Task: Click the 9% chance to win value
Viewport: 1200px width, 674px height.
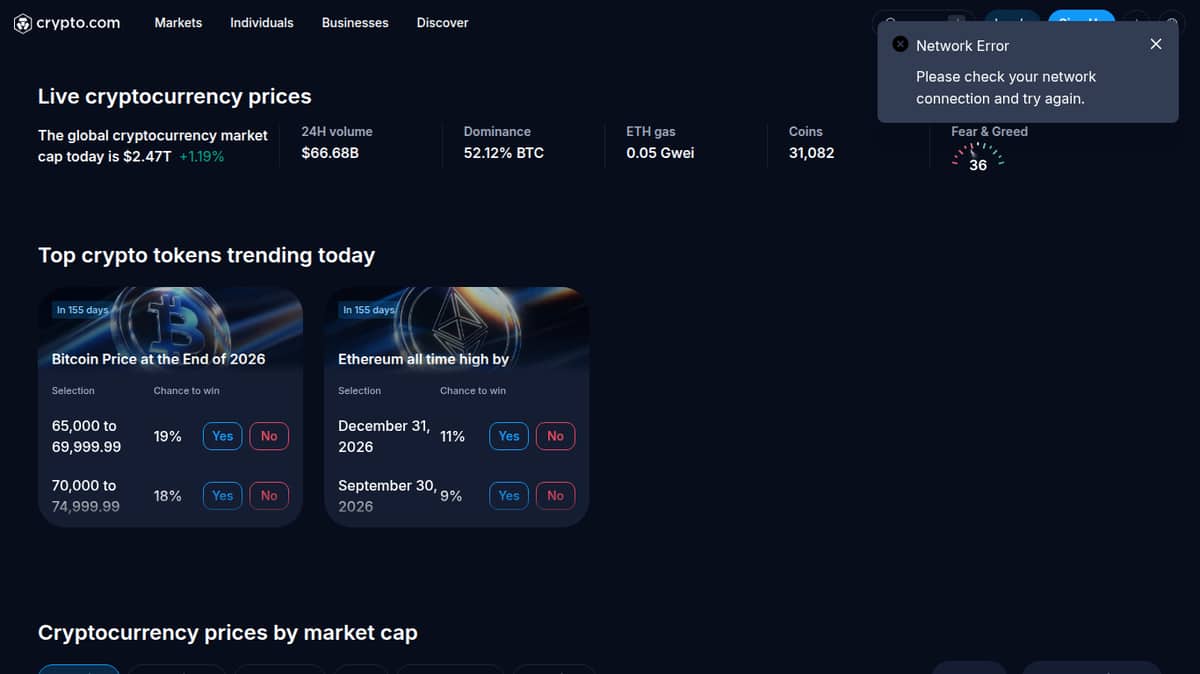Action: [451, 495]
